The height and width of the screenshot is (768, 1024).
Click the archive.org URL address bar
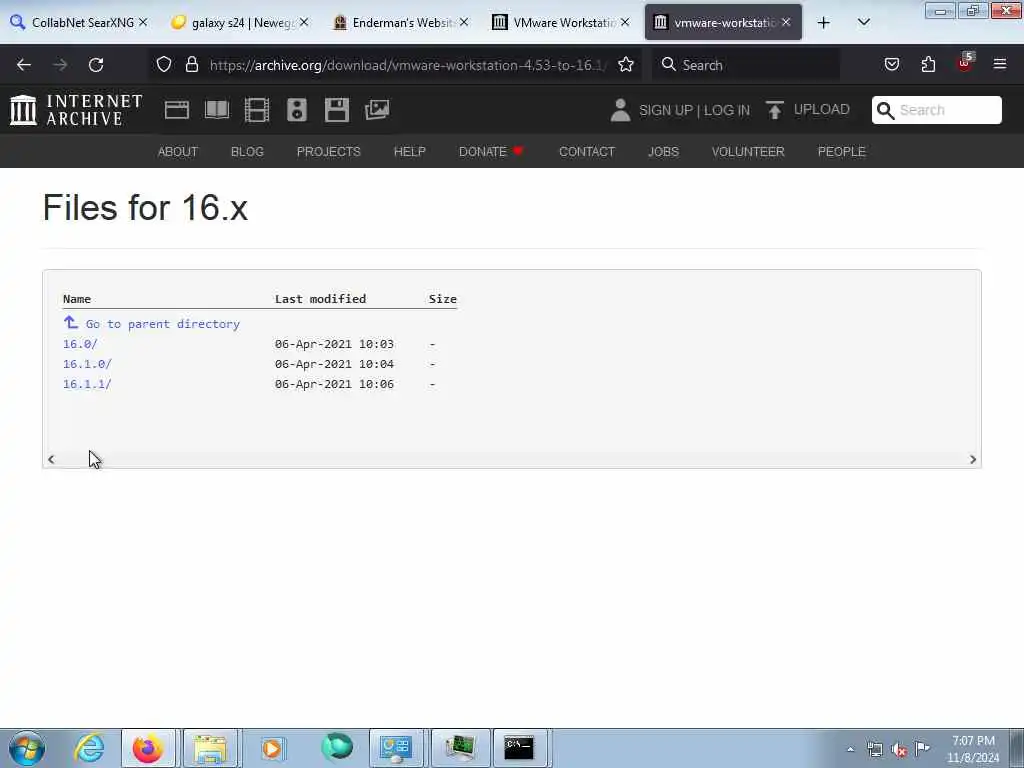tap(408, 65)
